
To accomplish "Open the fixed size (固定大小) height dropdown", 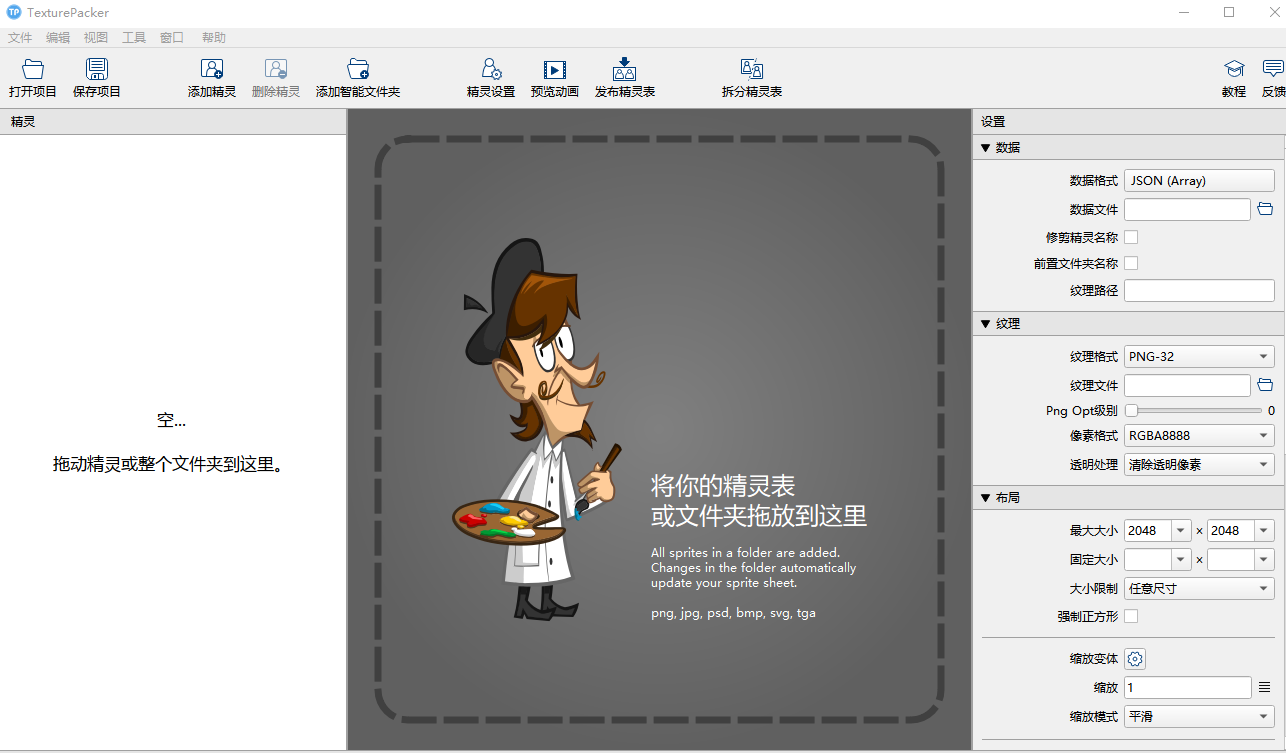I will pyautogui.click(x=1264, y=560).
